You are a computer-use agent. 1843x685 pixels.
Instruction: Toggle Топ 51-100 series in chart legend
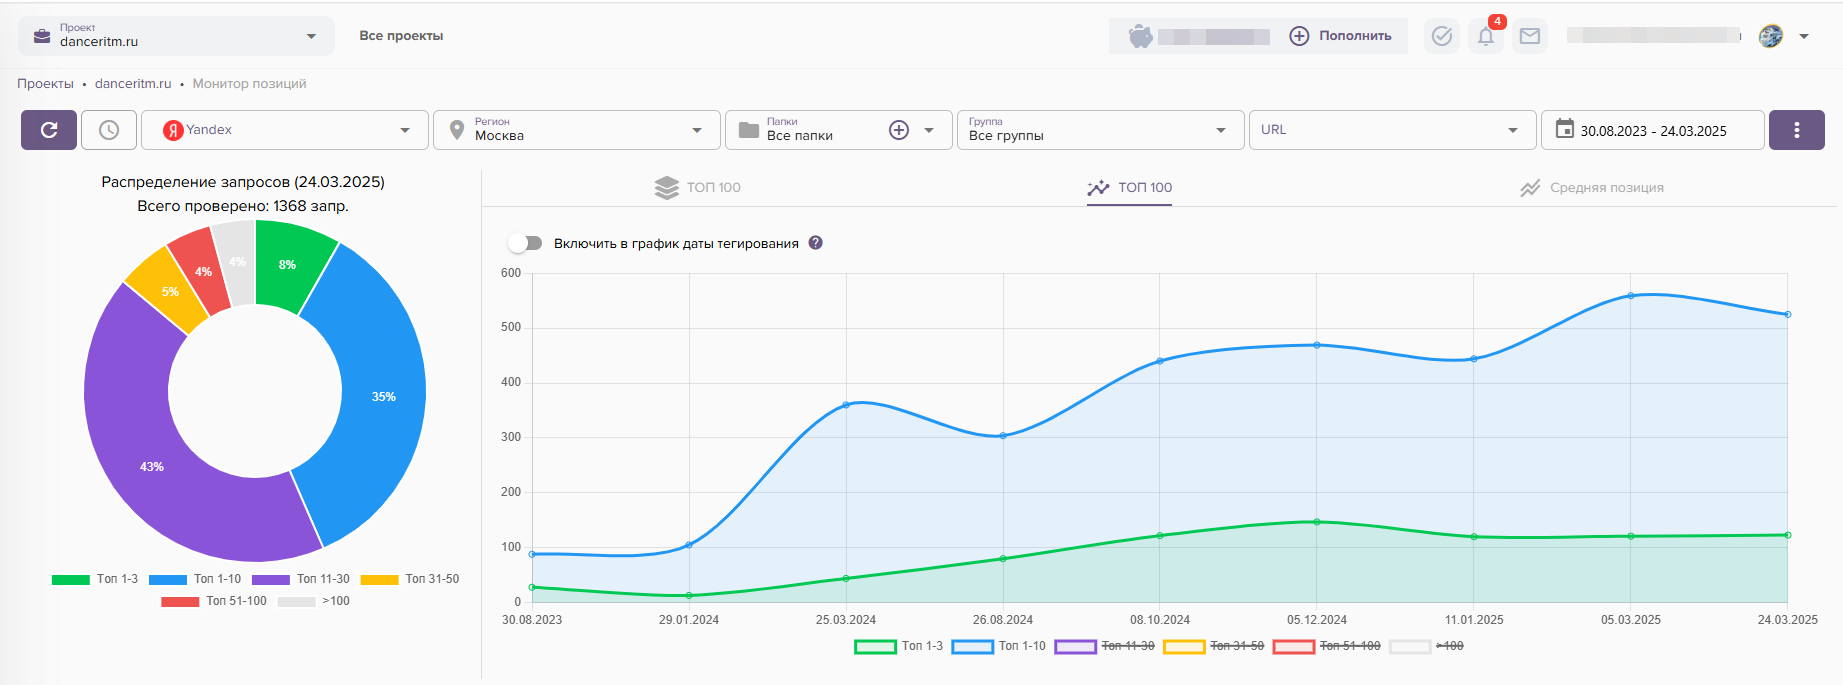click(x=1326, y=646)
